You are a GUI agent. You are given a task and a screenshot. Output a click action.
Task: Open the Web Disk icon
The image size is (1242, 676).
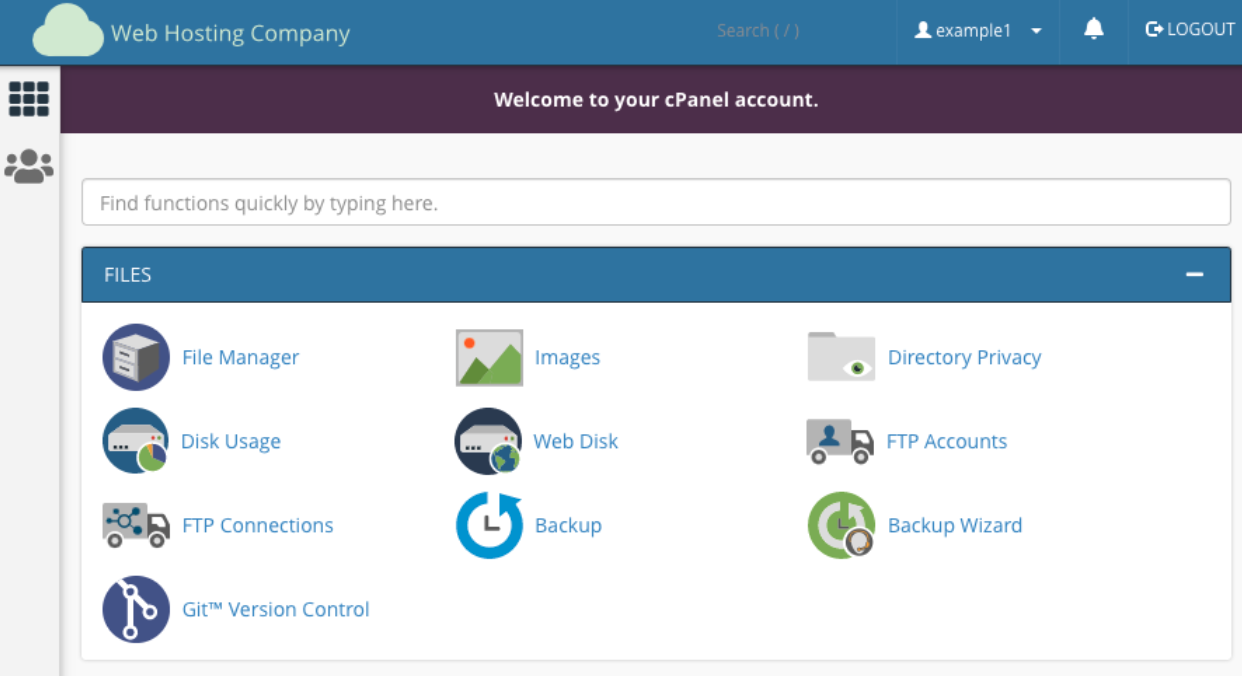tap(489, 441)
